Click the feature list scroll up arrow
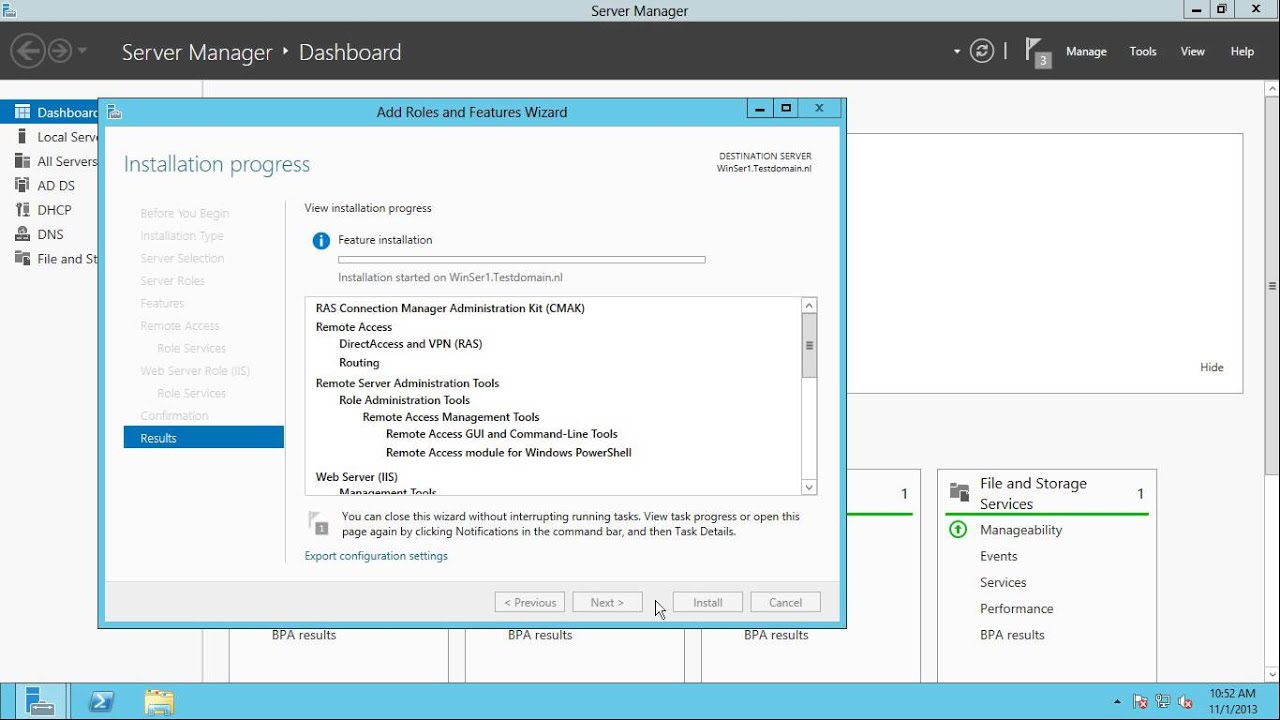Image resolution: width=1280 pixels, height=720 pixels. click(809, 306)
